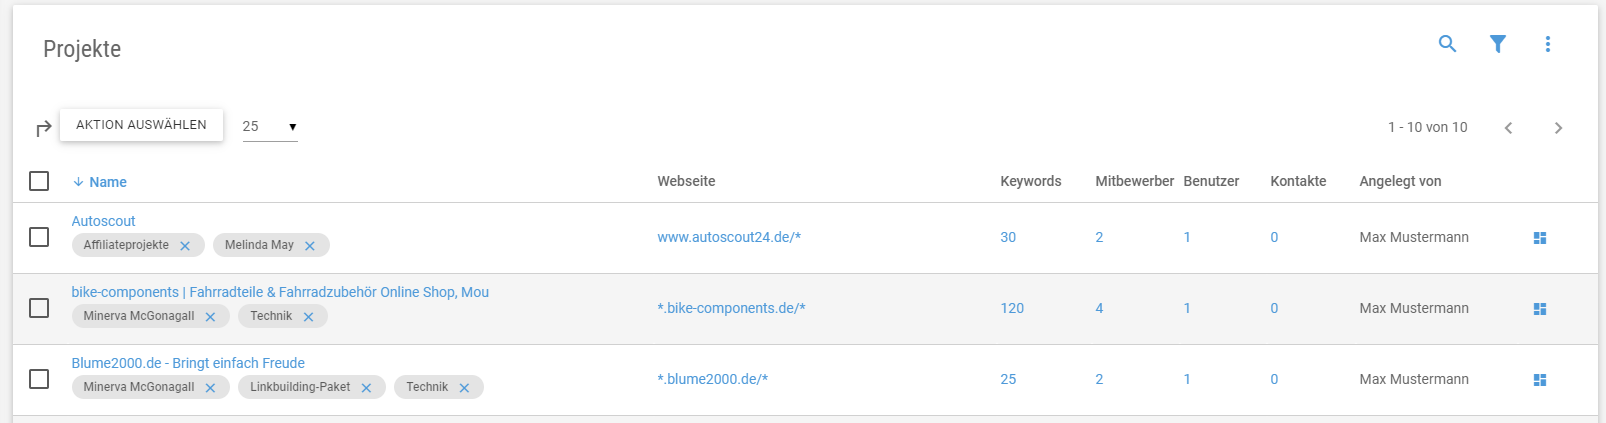
Task: Check the Autoscout project checkbox
Action: [39, 237]
